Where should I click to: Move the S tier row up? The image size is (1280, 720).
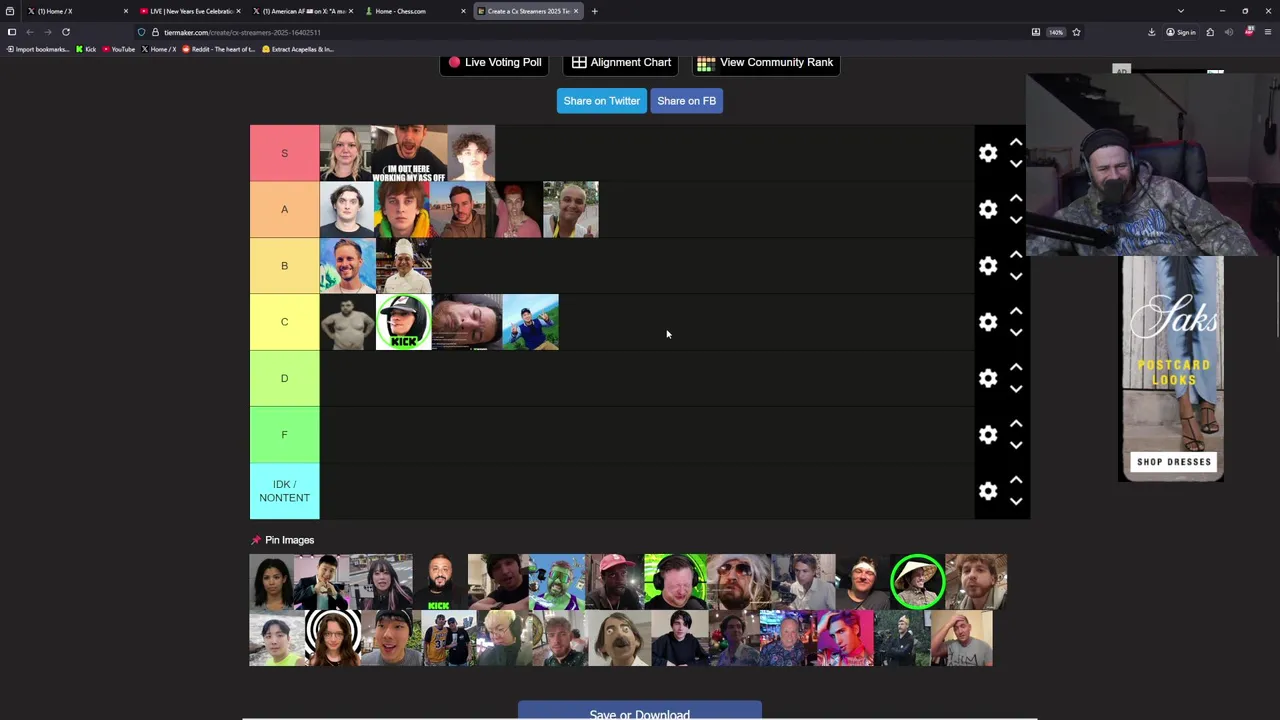(x=1016, y=142)
